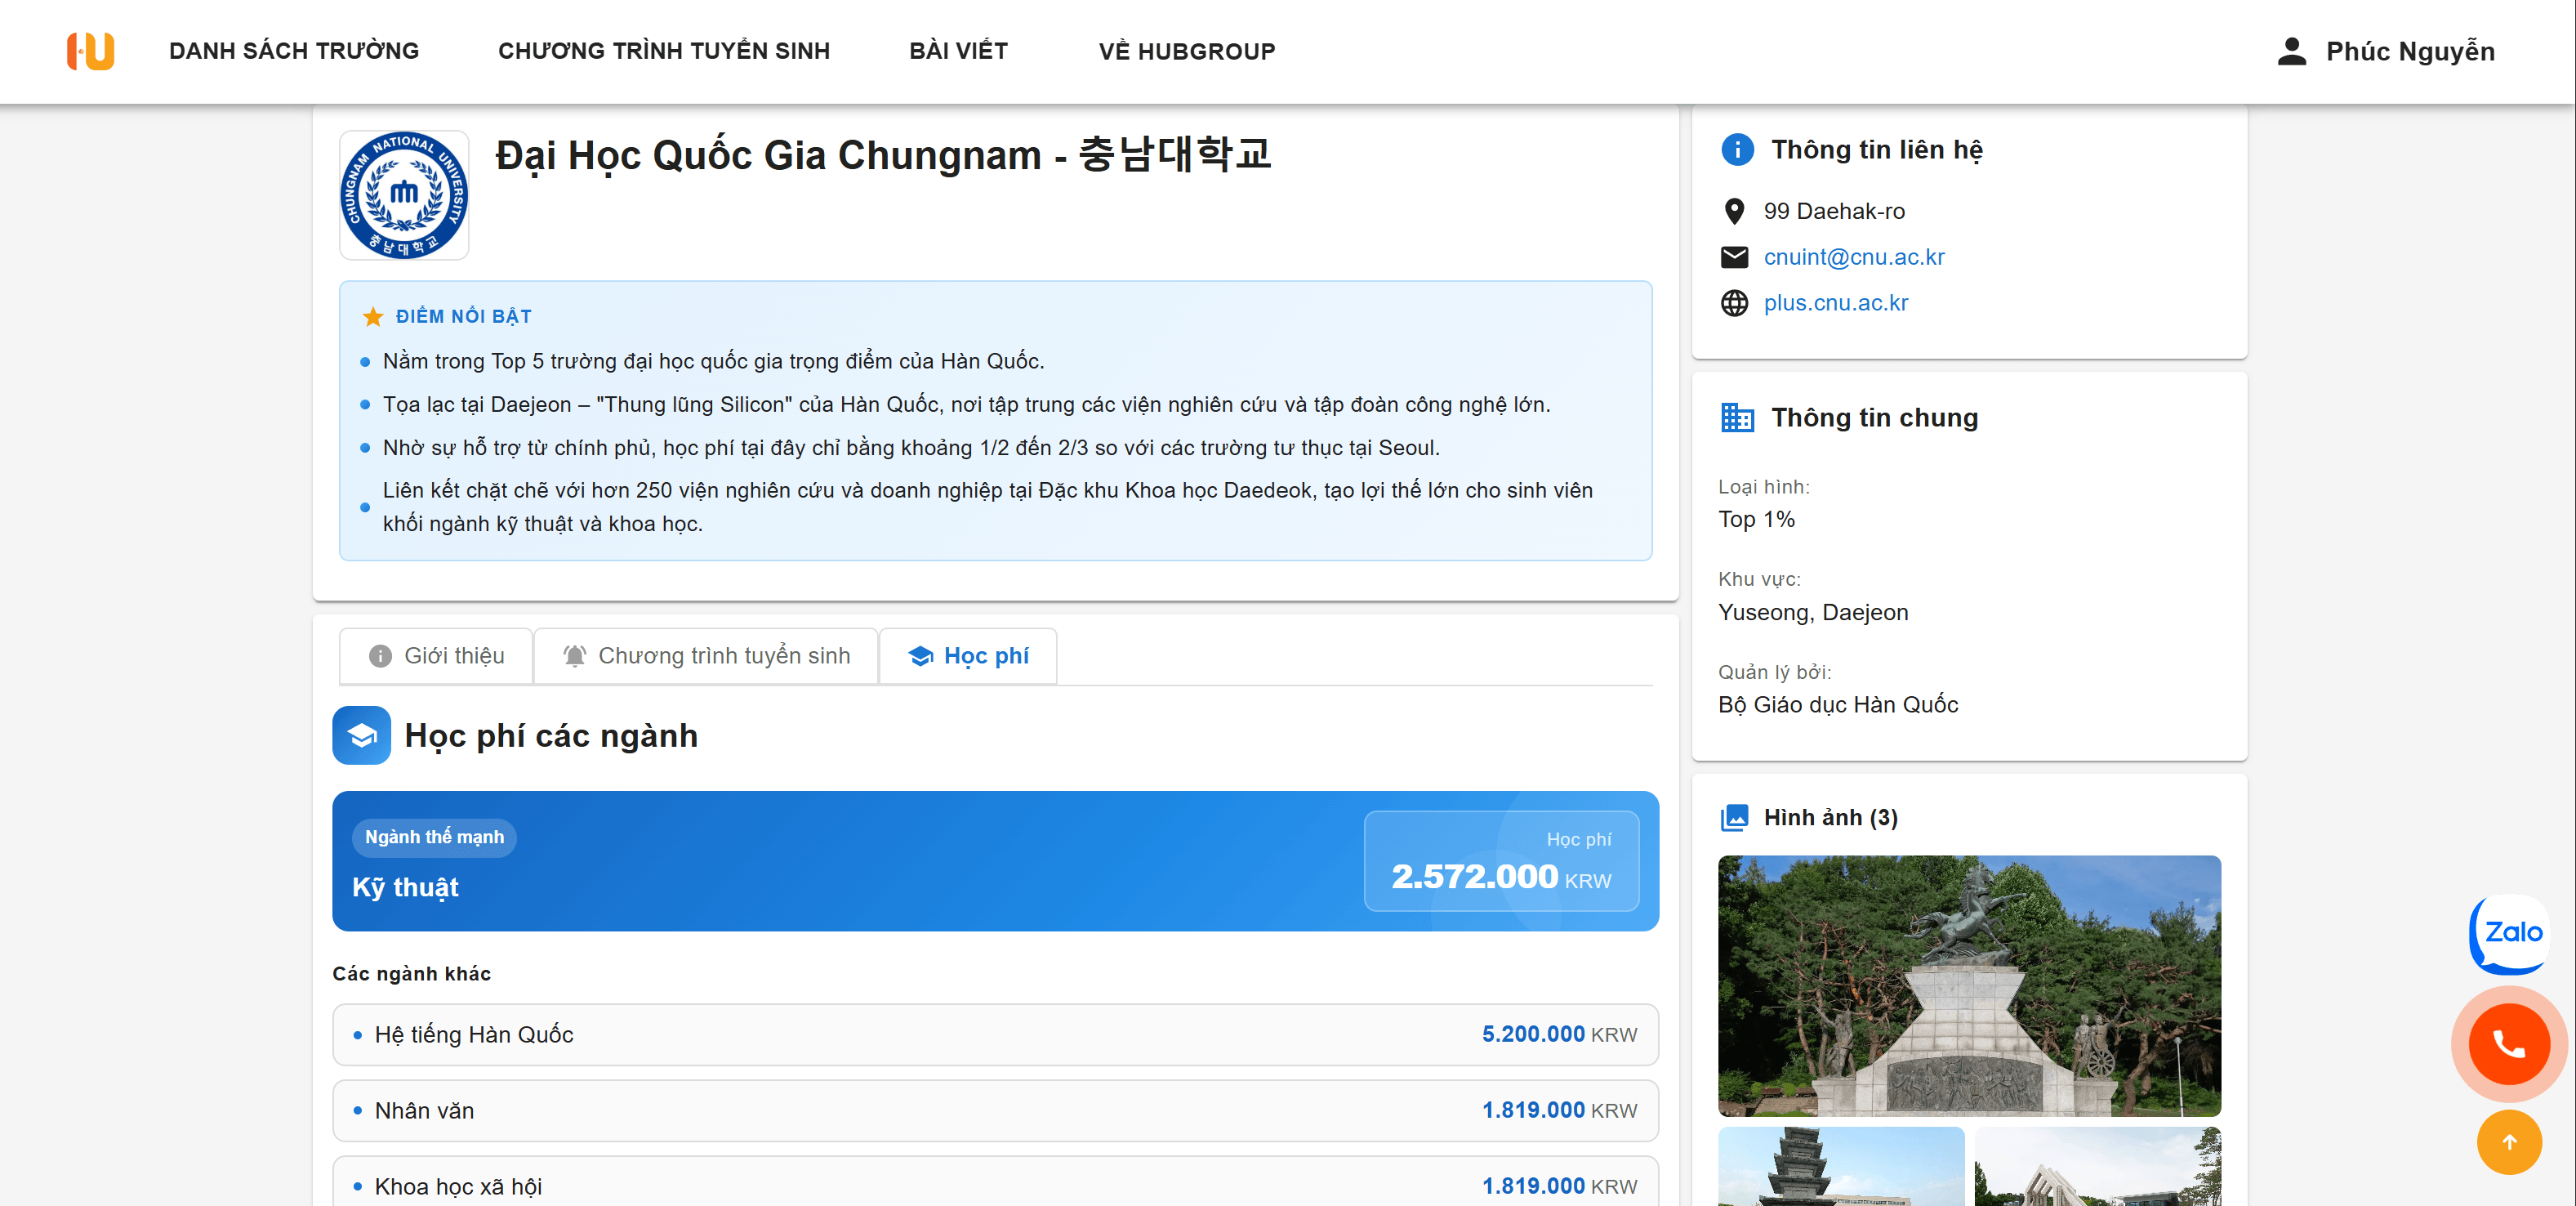The height and width of the screenshot is (1206, 2576).
Task: Visit the plus.cnu.ac.kr website link
Action: click(x=1835, y=303)
